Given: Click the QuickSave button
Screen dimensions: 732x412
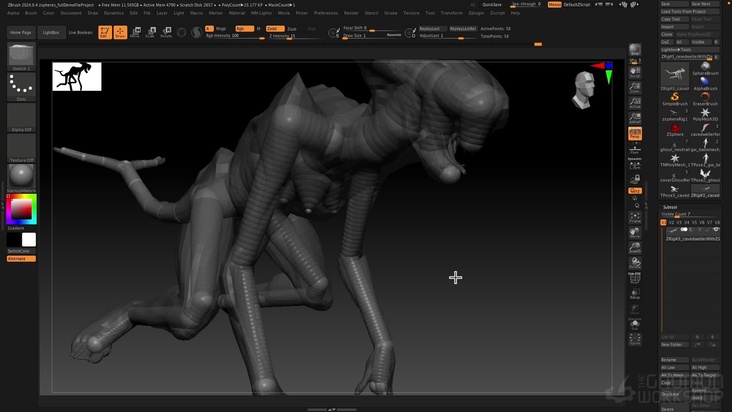Looking at the screenshot, I should [492, 5].
